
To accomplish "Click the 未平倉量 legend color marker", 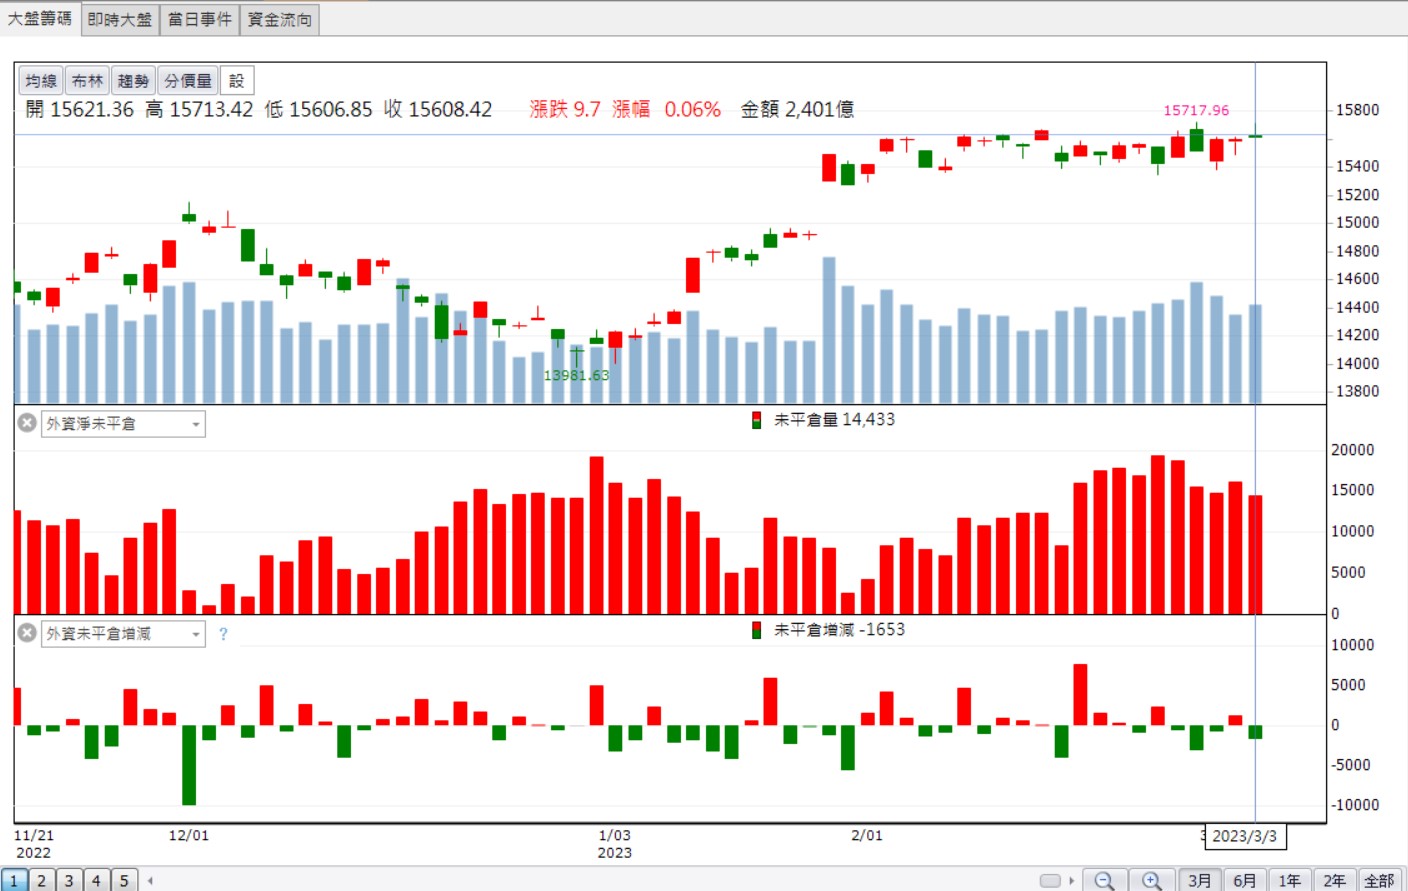I will pos(757,420).
